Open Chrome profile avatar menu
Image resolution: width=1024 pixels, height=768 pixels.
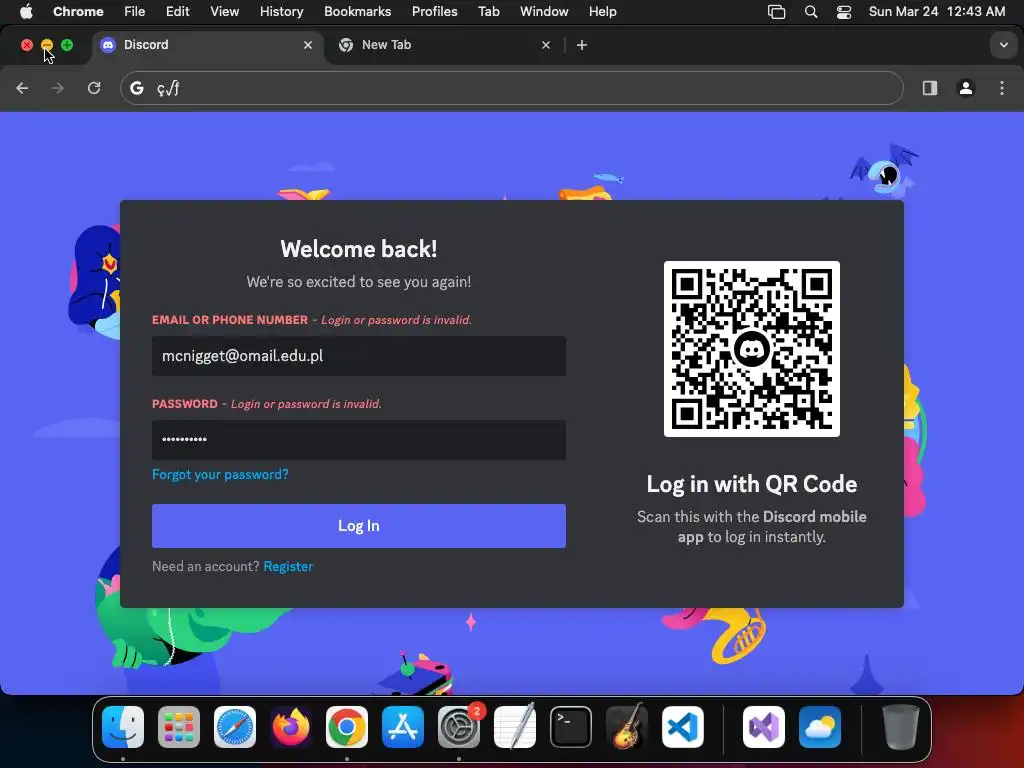click(966, 88)
